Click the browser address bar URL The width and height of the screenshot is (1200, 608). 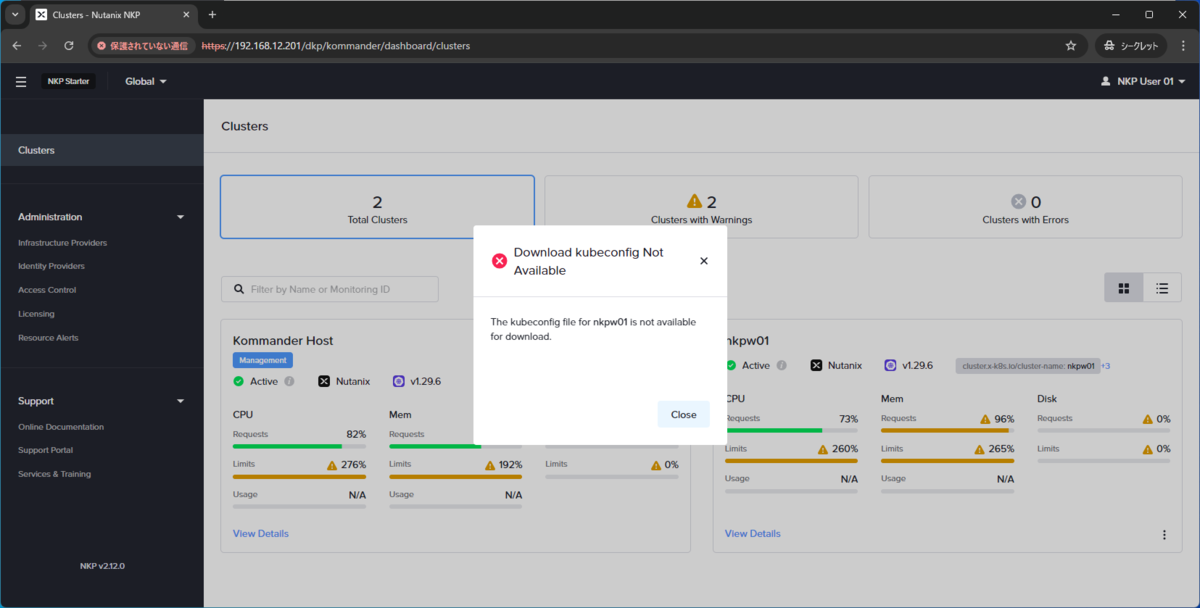[336, 46]
